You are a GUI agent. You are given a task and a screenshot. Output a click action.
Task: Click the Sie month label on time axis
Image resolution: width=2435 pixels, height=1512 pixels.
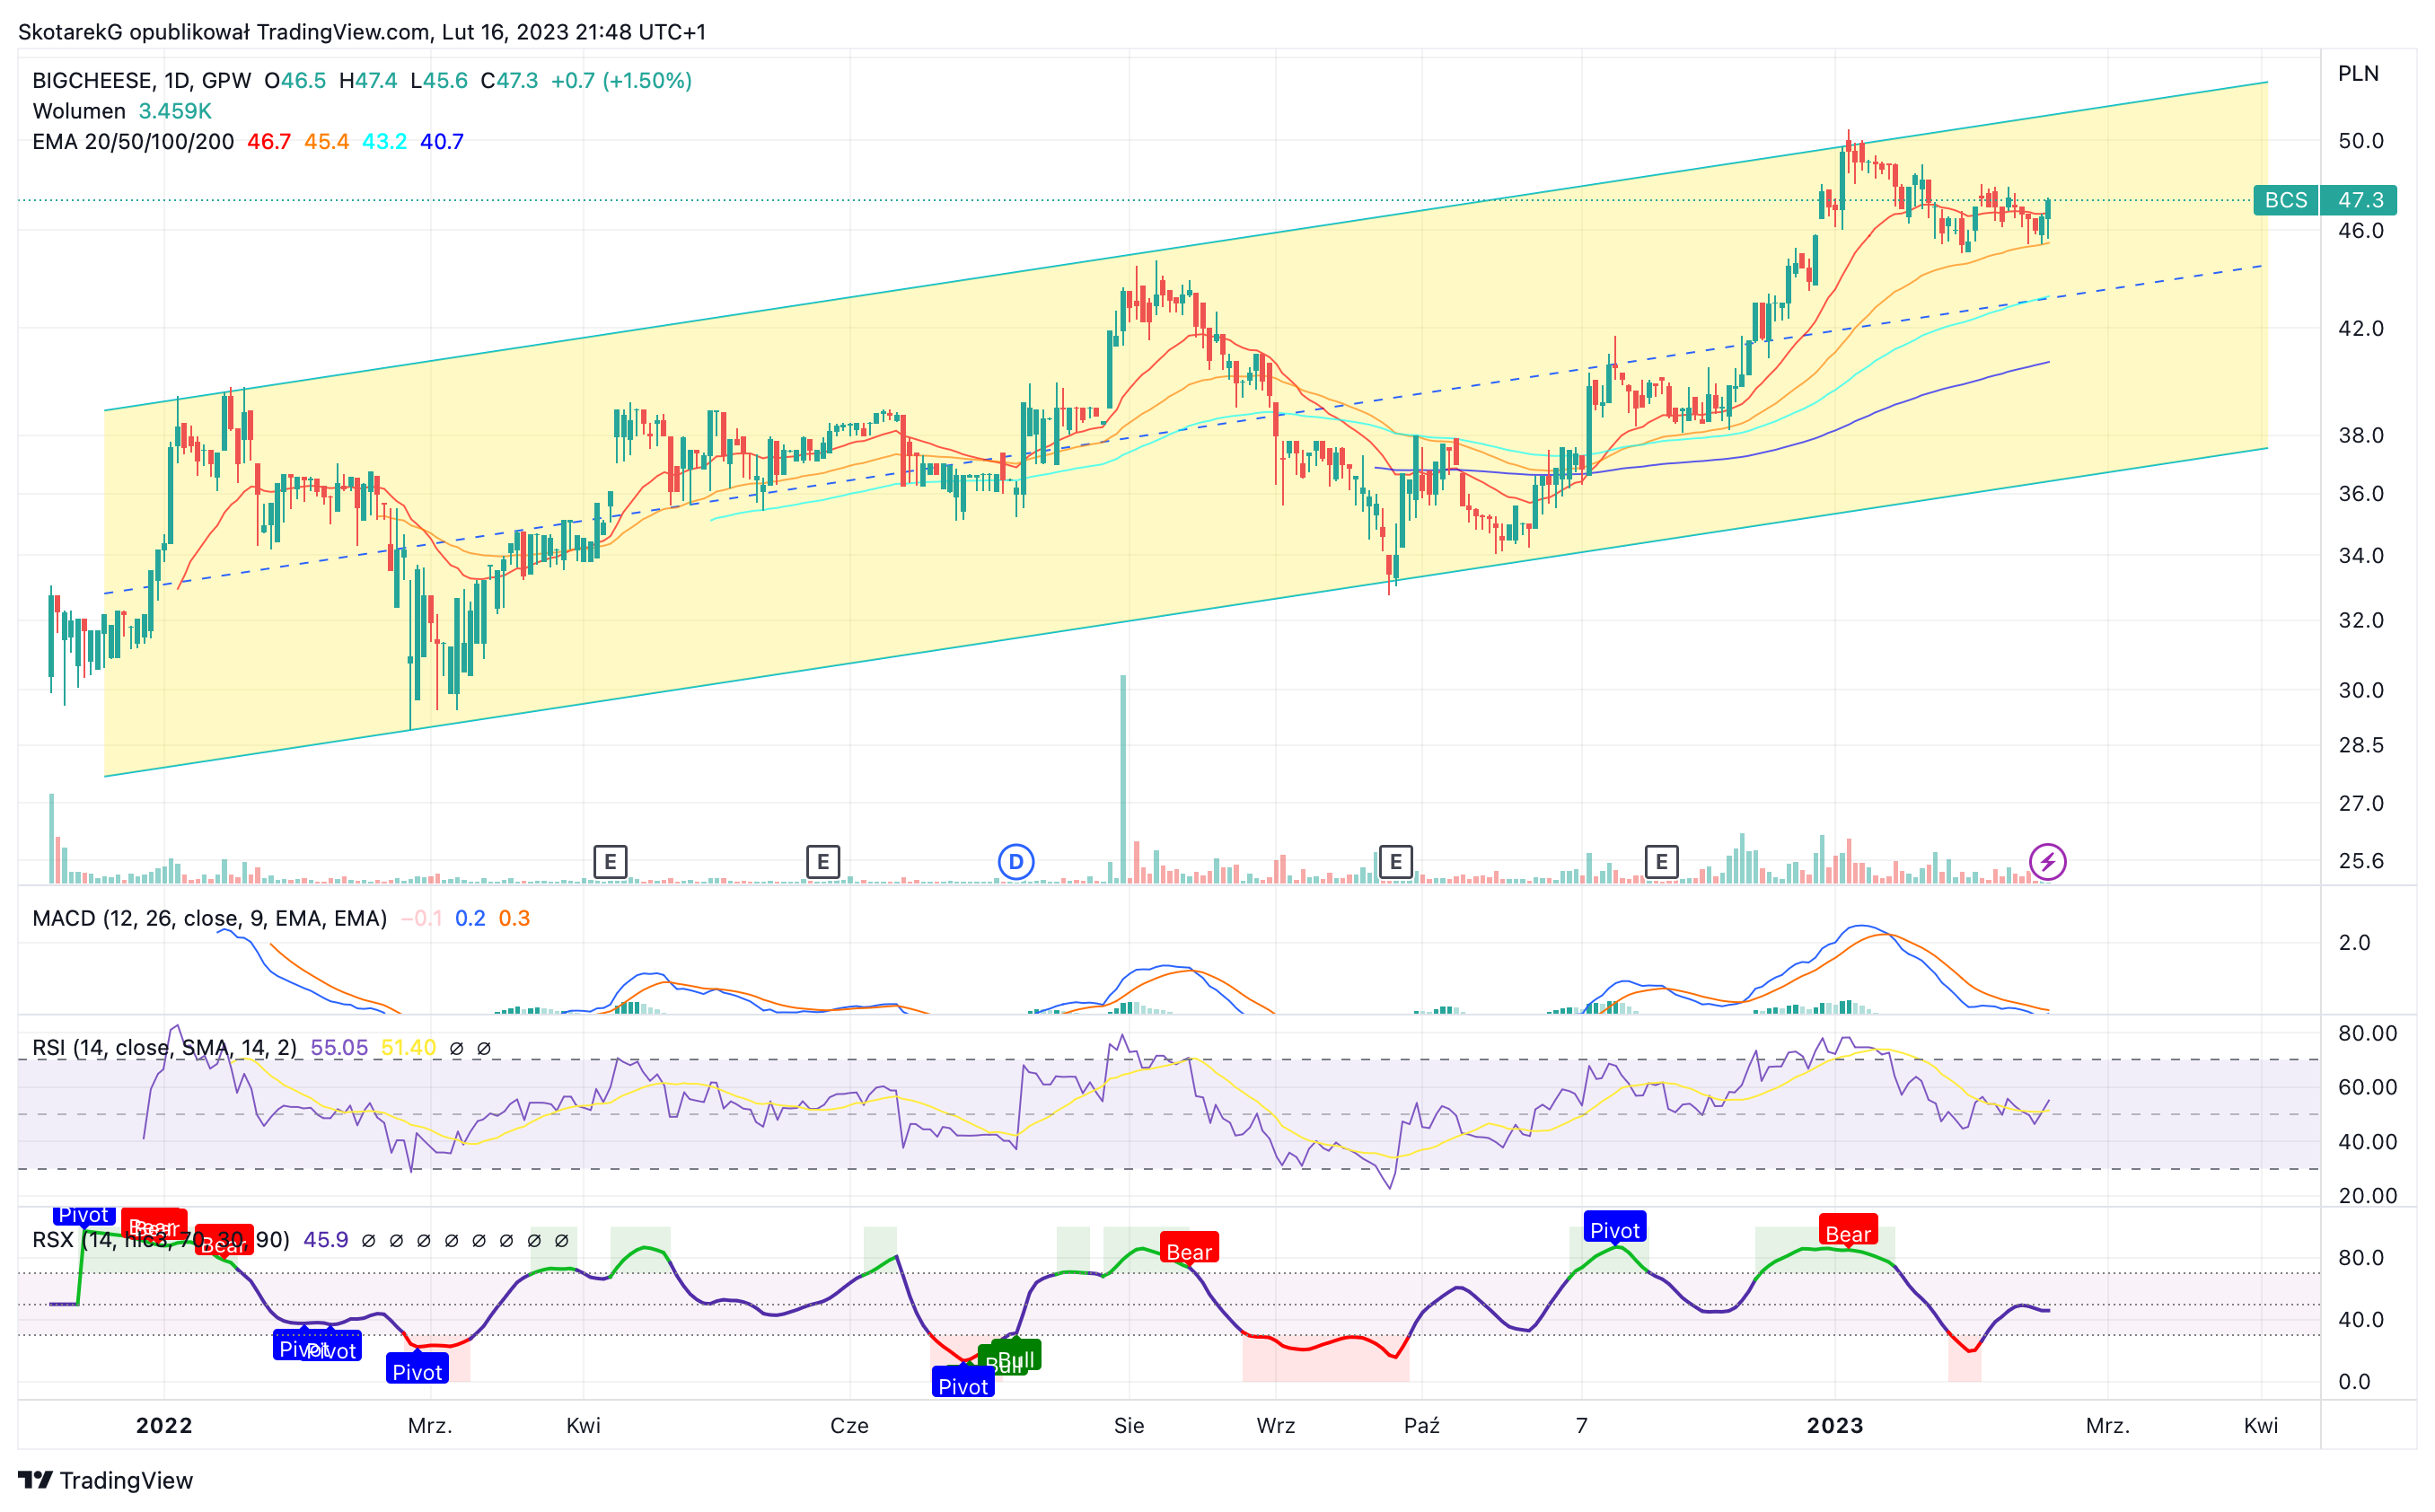(x=1129, y=1425)
